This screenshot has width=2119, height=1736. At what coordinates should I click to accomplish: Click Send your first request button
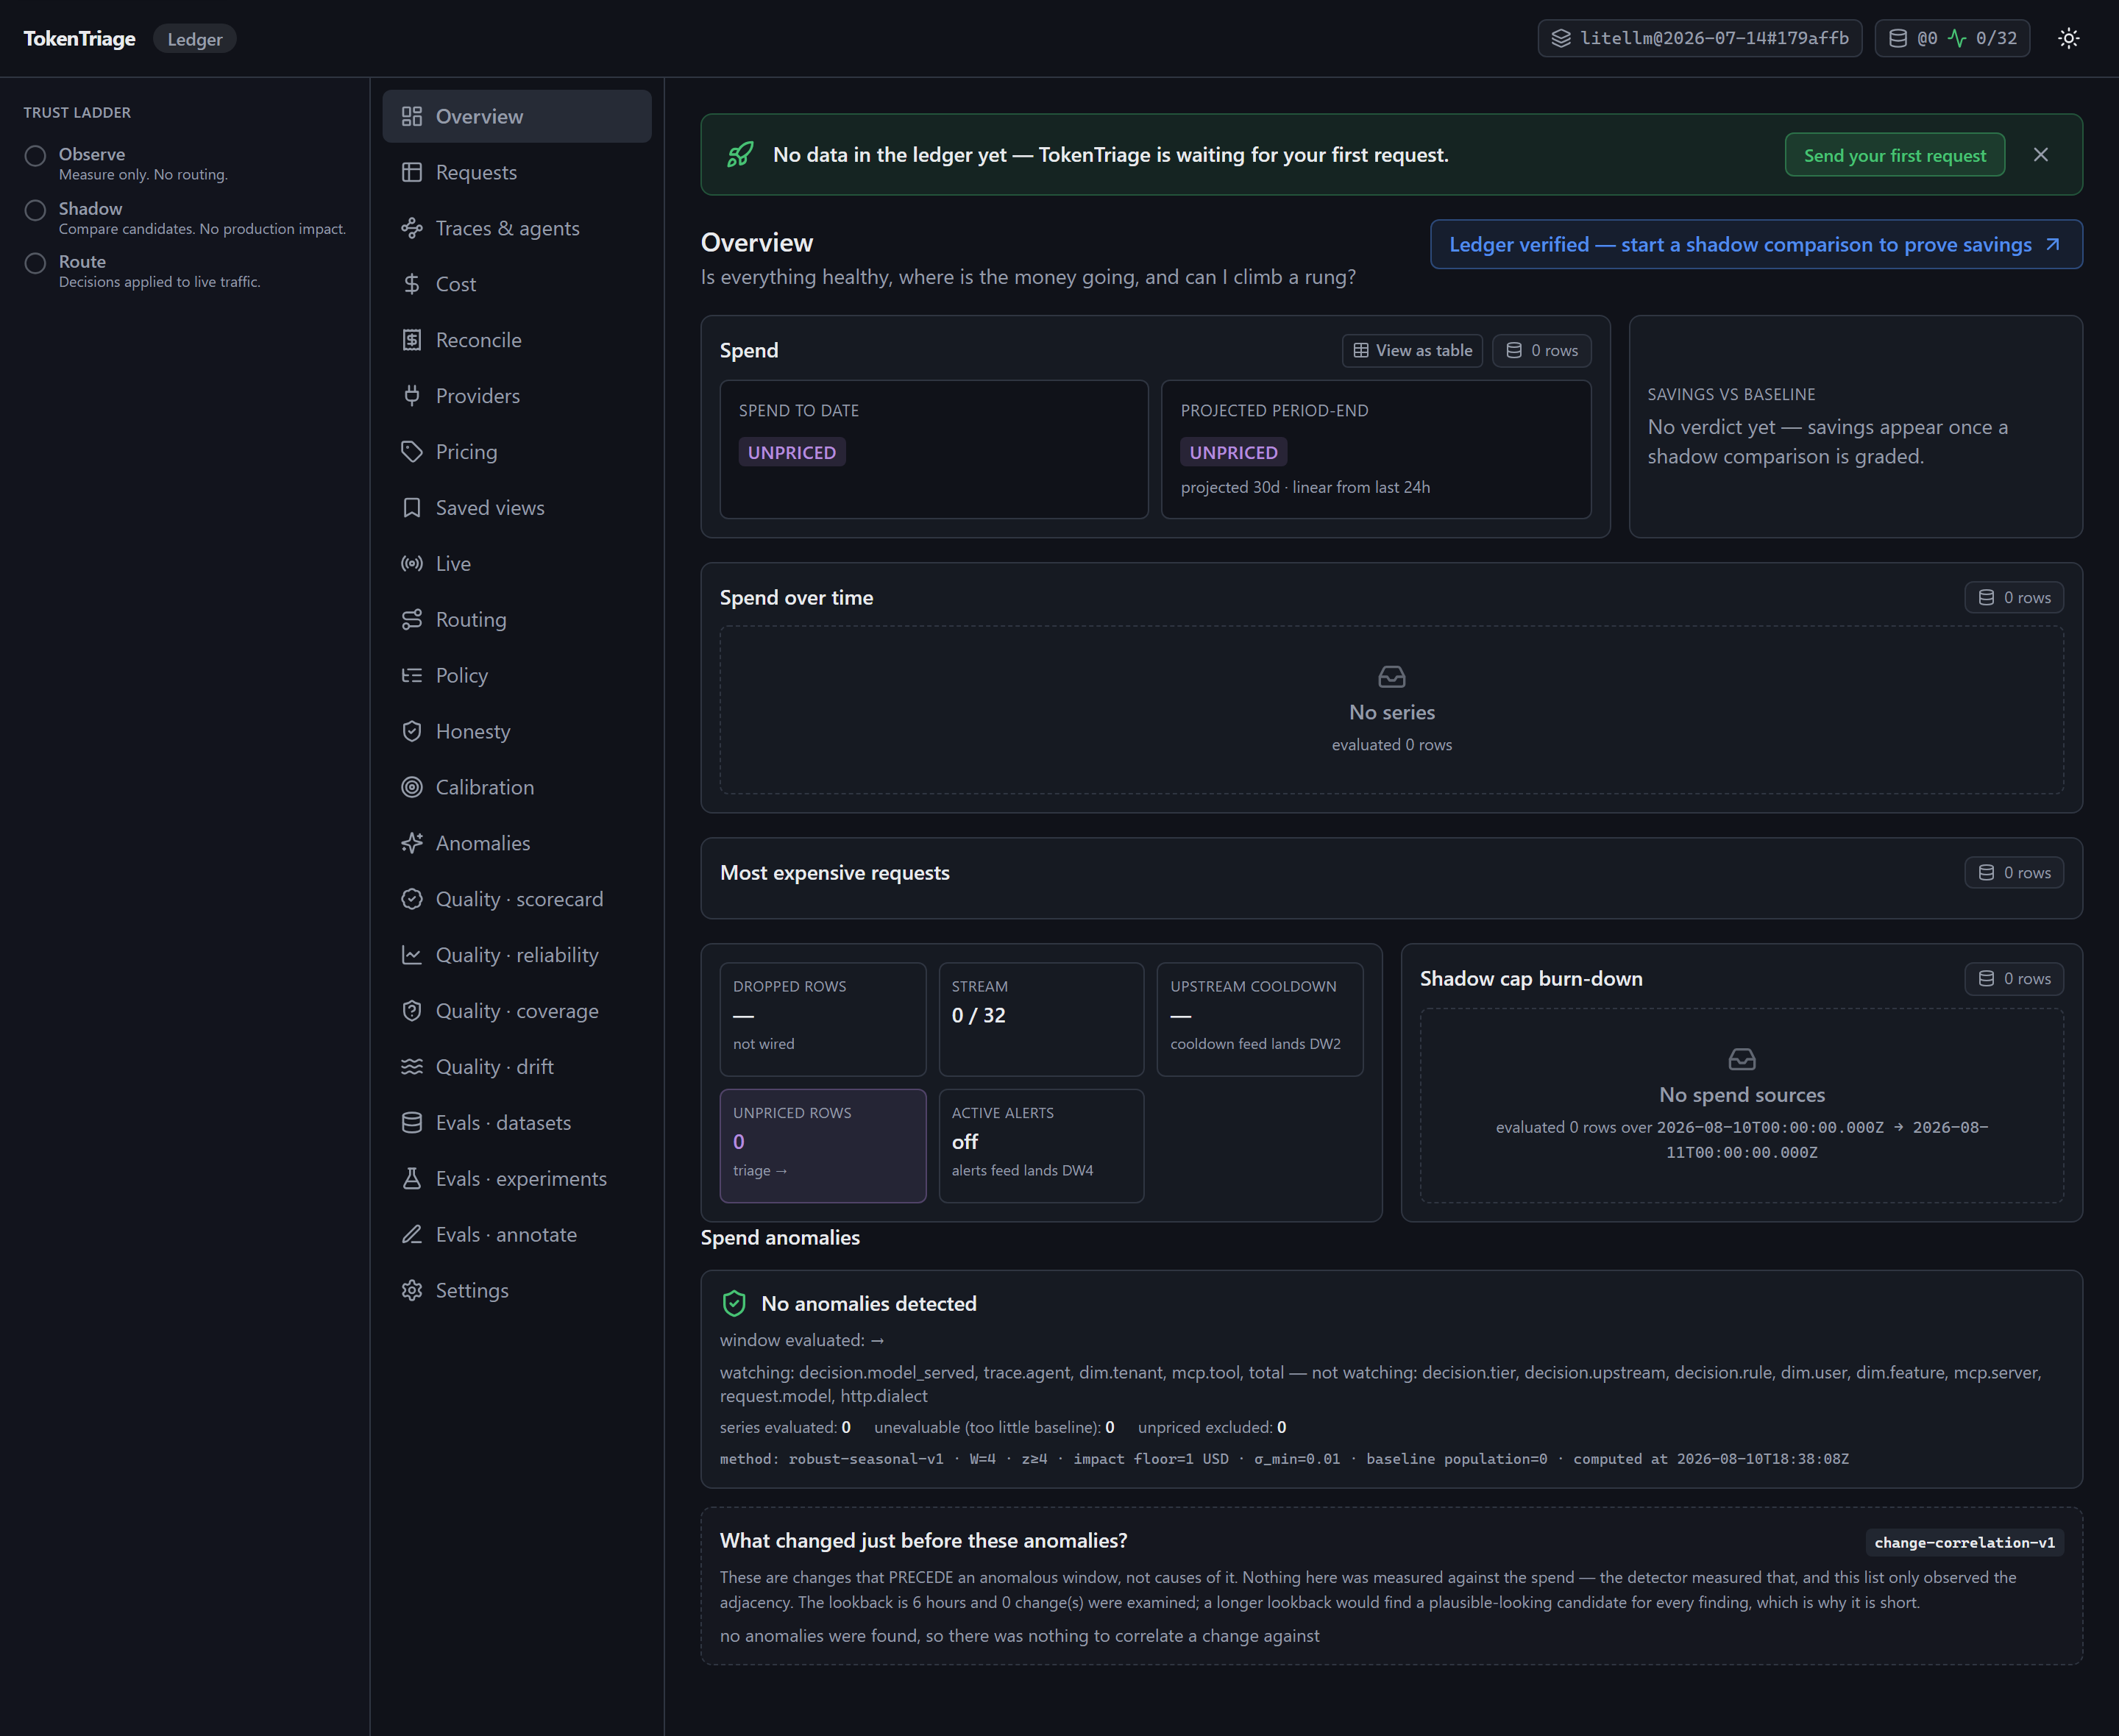coord(1894,155)
